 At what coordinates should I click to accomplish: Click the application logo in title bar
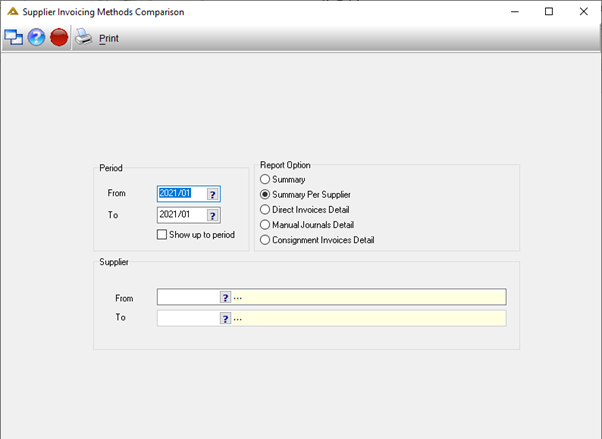click(x=13, y=12)
